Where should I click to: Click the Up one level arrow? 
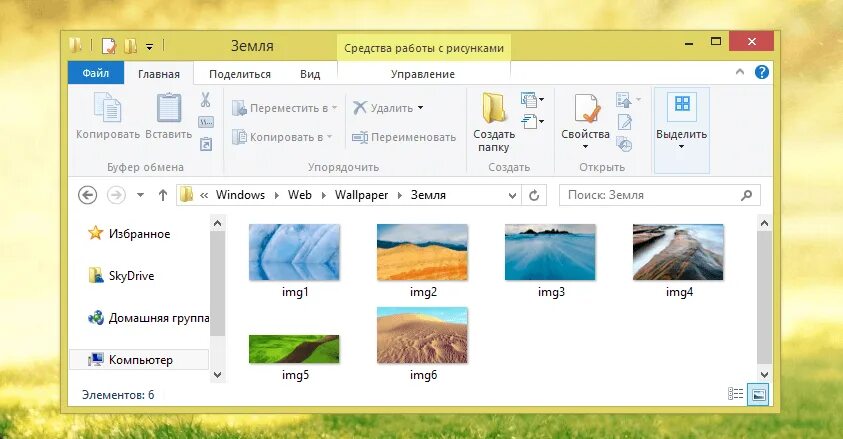pos(163,195)
